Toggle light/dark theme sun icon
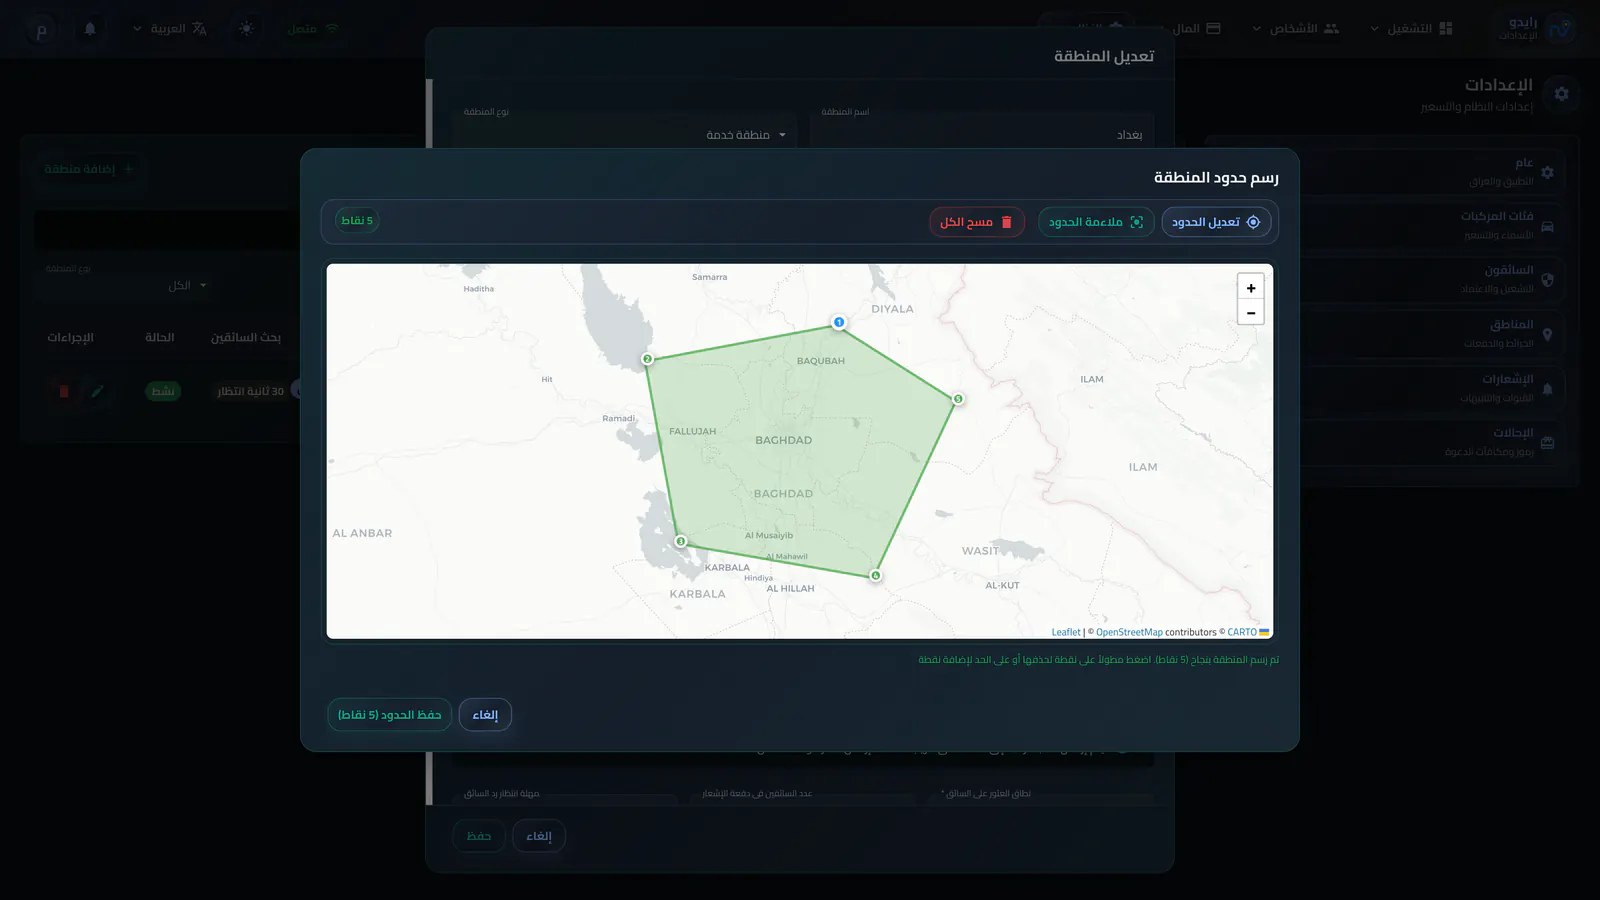1600x900 pixels. coord(246,28)
